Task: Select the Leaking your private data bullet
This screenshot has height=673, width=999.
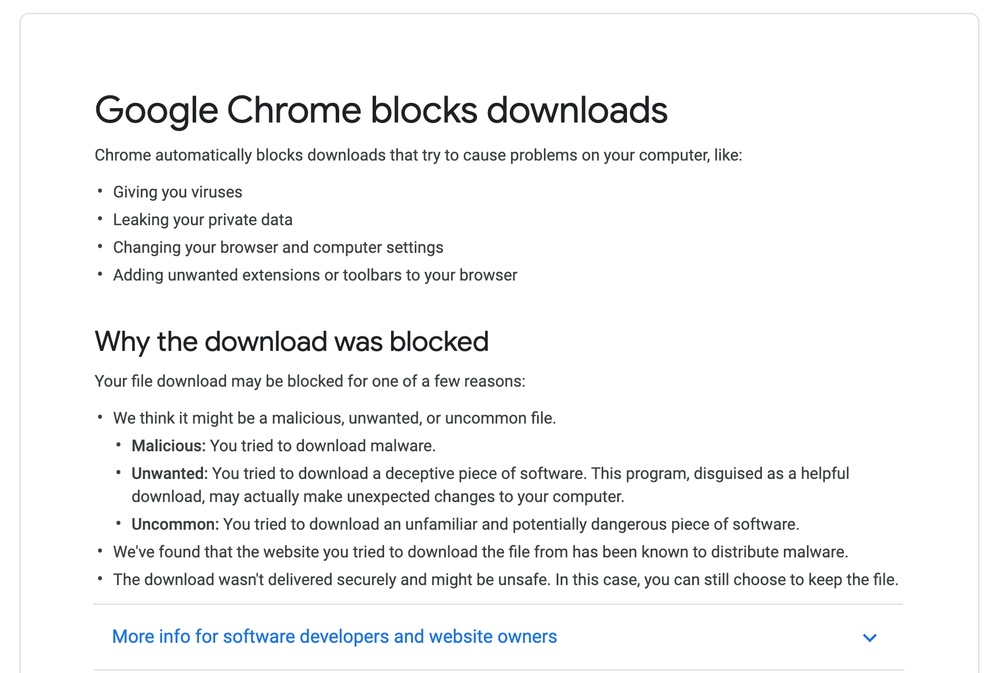Action: coord(203,220)
